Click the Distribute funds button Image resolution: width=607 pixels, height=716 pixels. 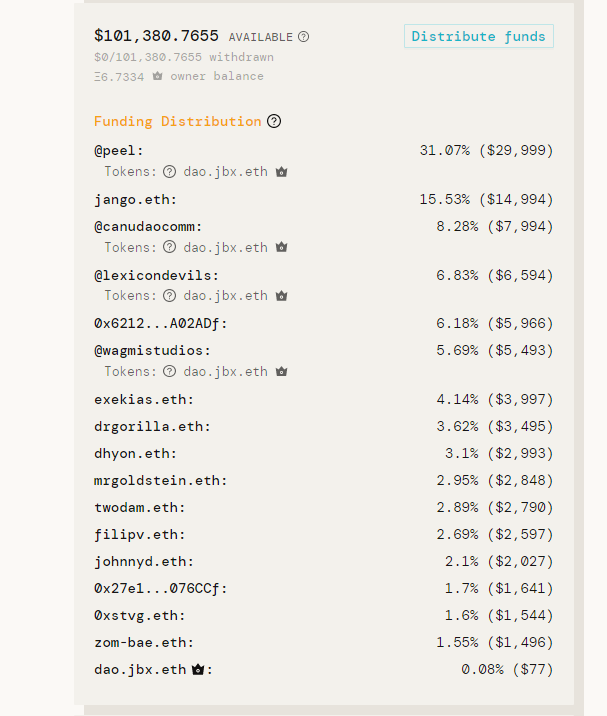point(479,36)
